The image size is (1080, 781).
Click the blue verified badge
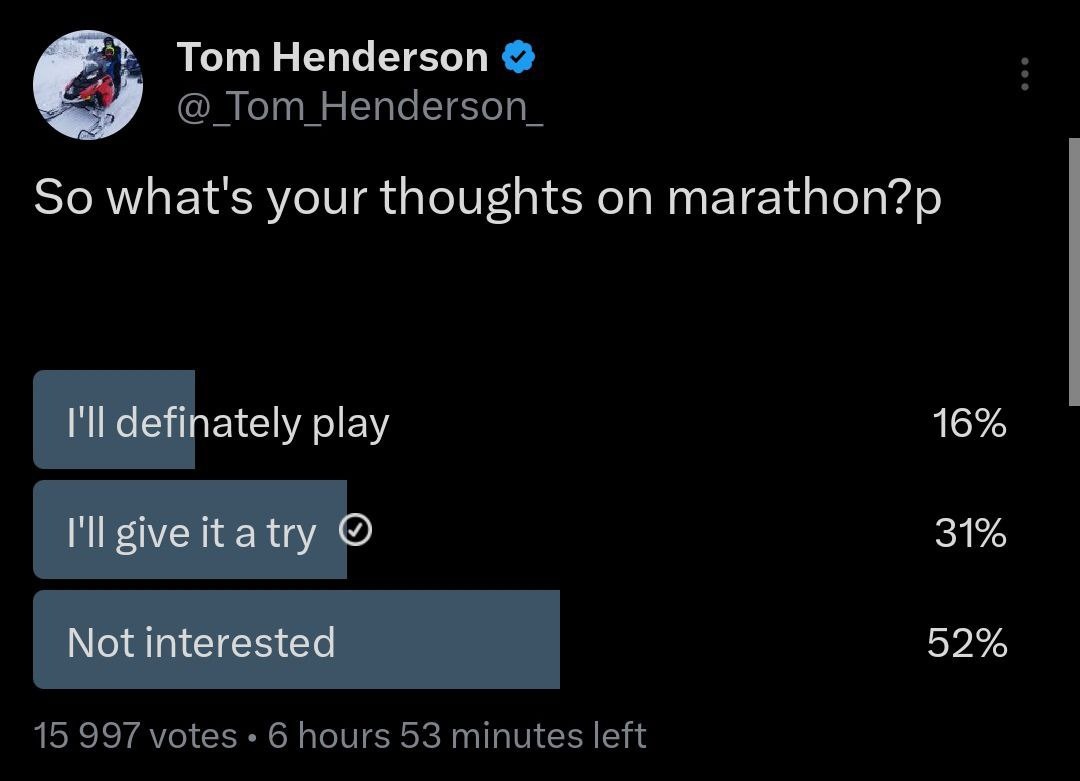[x=518, y=58]
